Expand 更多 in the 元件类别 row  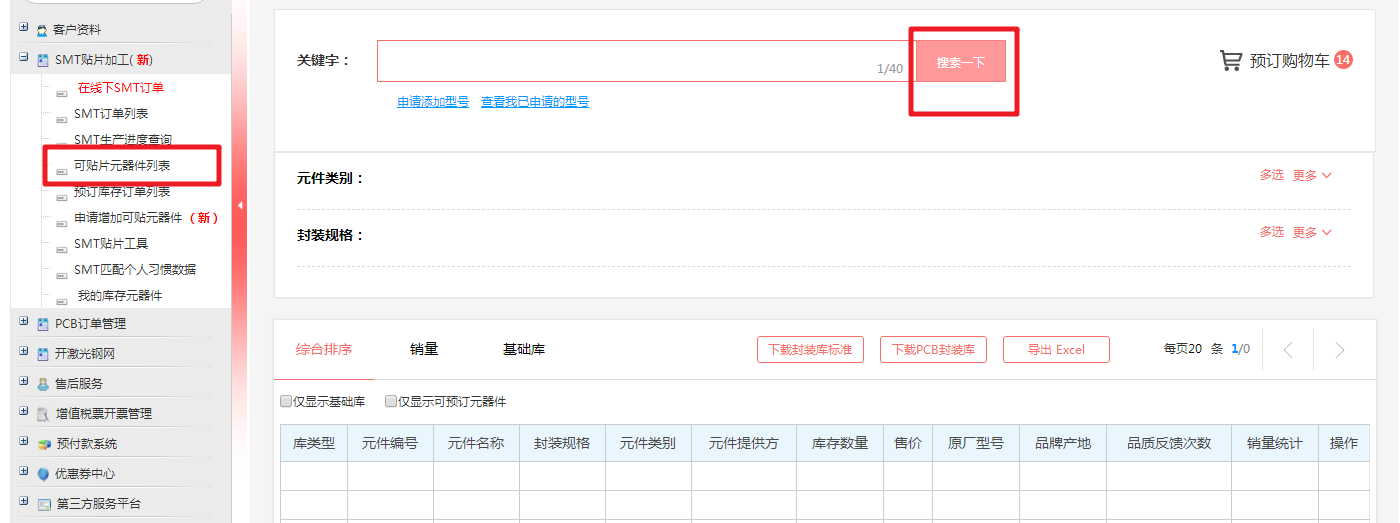[1312, 175]
